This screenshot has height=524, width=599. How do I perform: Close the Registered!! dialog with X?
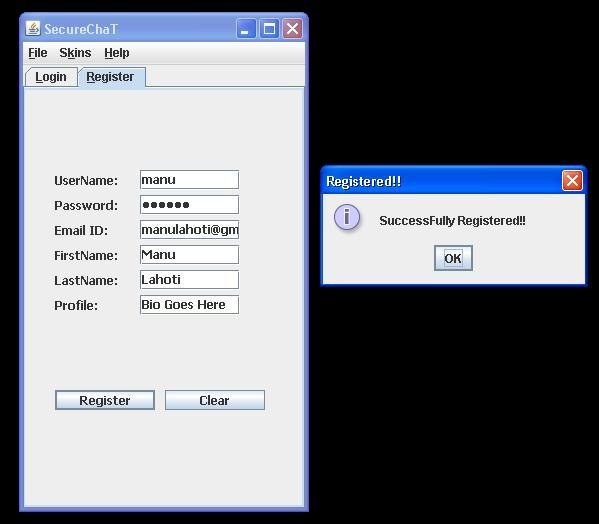tap(572, 181)
